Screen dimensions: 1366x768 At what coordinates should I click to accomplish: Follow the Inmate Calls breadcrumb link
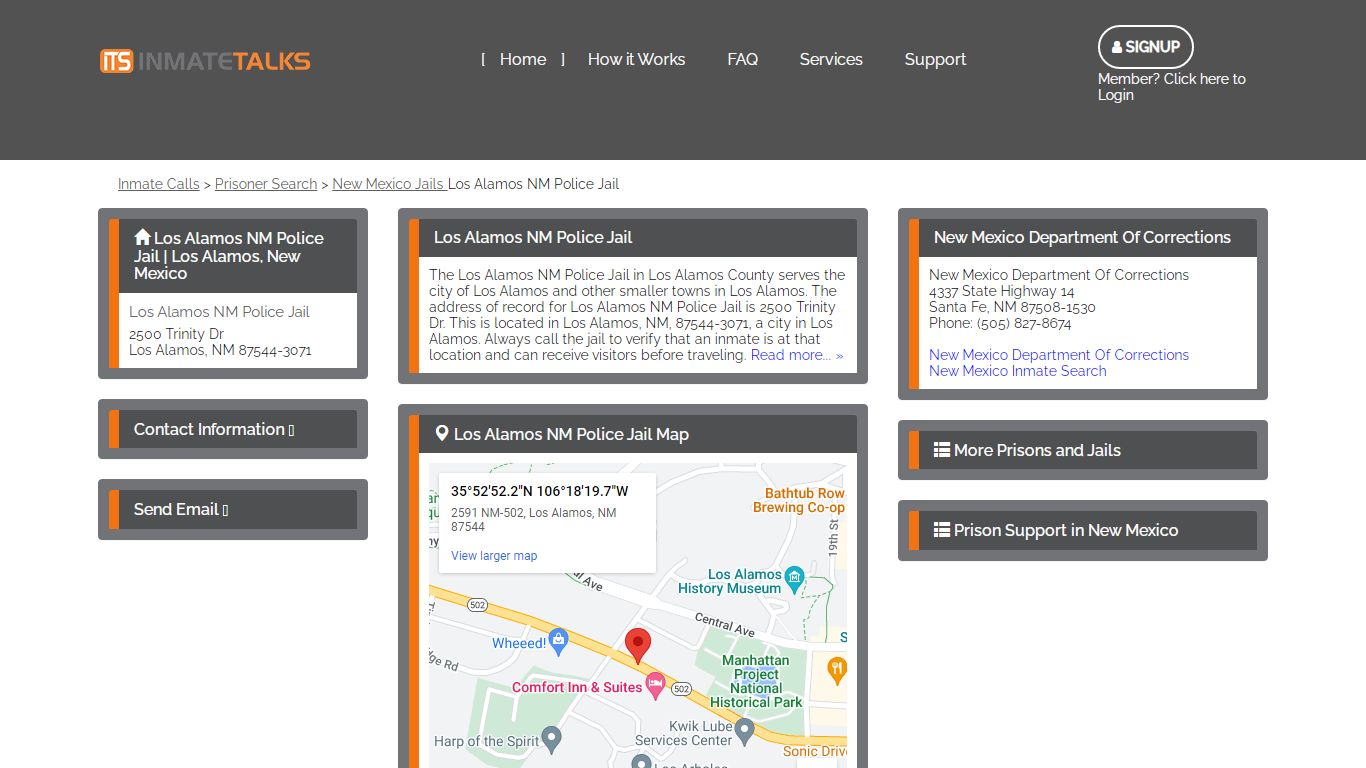click(x=159, y=184)
